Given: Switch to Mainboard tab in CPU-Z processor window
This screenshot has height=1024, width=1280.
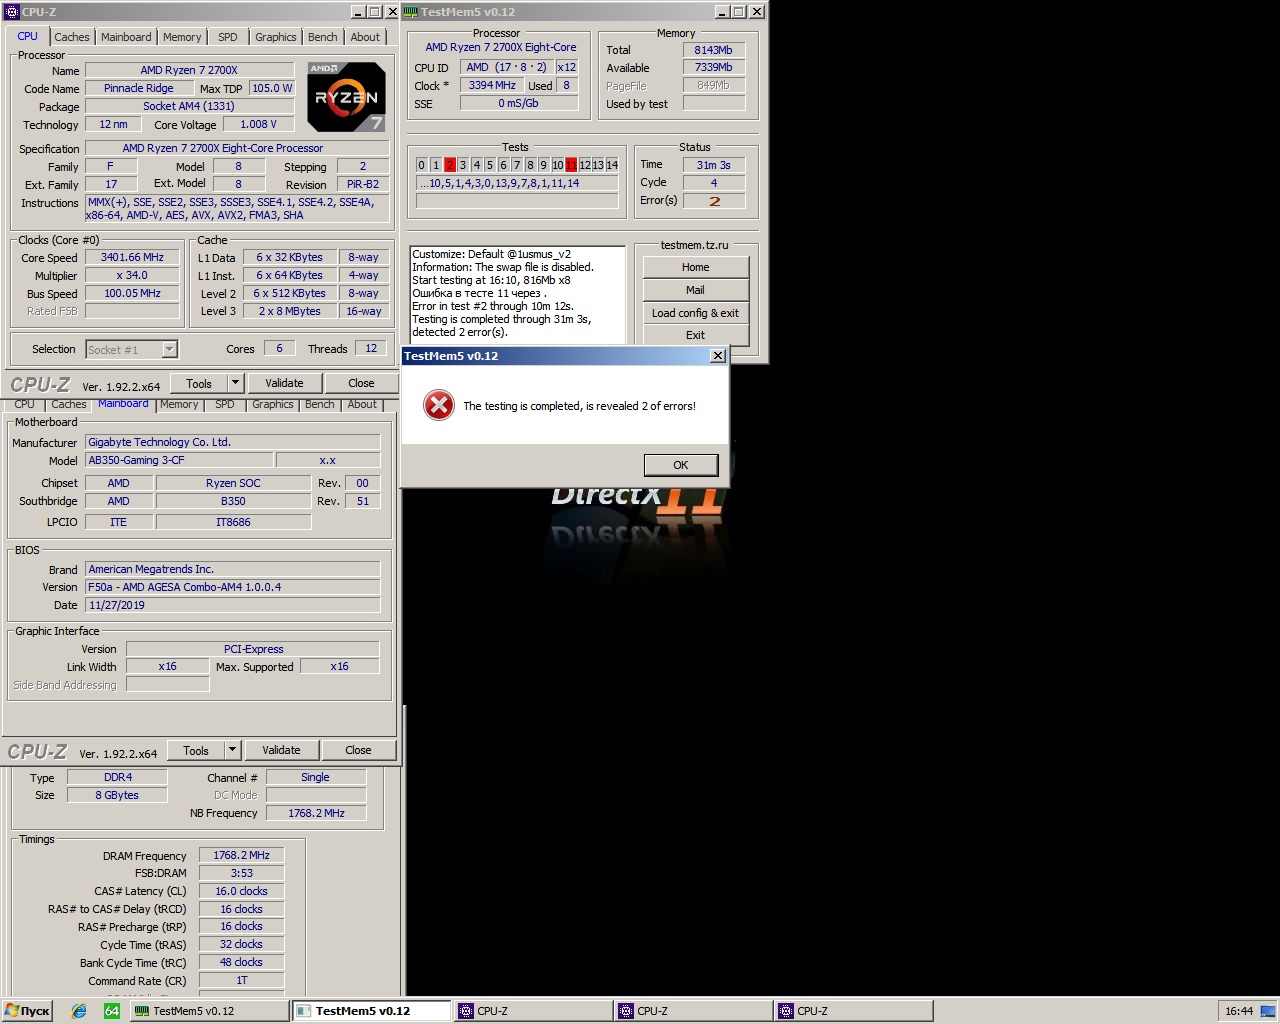Looking at the screenshot, I should [126, 37].
